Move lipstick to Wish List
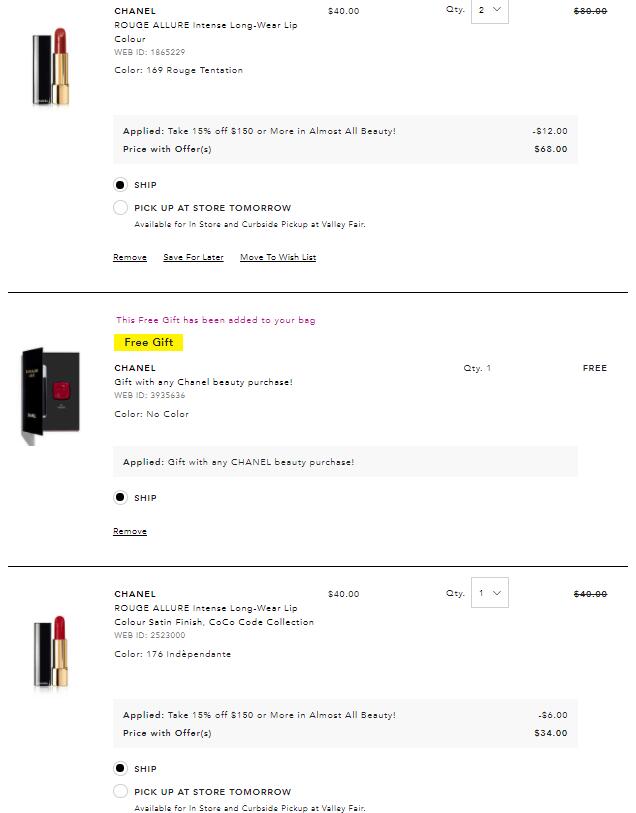The image size is (636, 813). (278, 258)
